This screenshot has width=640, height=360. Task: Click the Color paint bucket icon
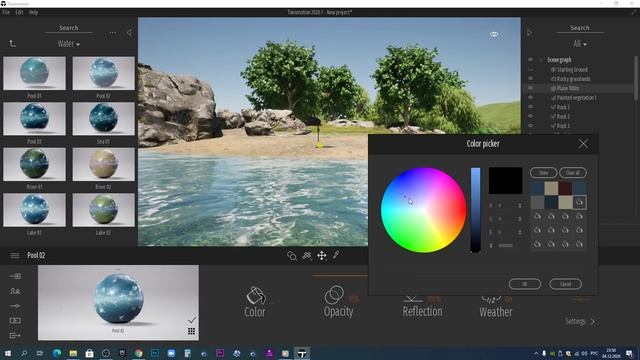tap(256, 296)
